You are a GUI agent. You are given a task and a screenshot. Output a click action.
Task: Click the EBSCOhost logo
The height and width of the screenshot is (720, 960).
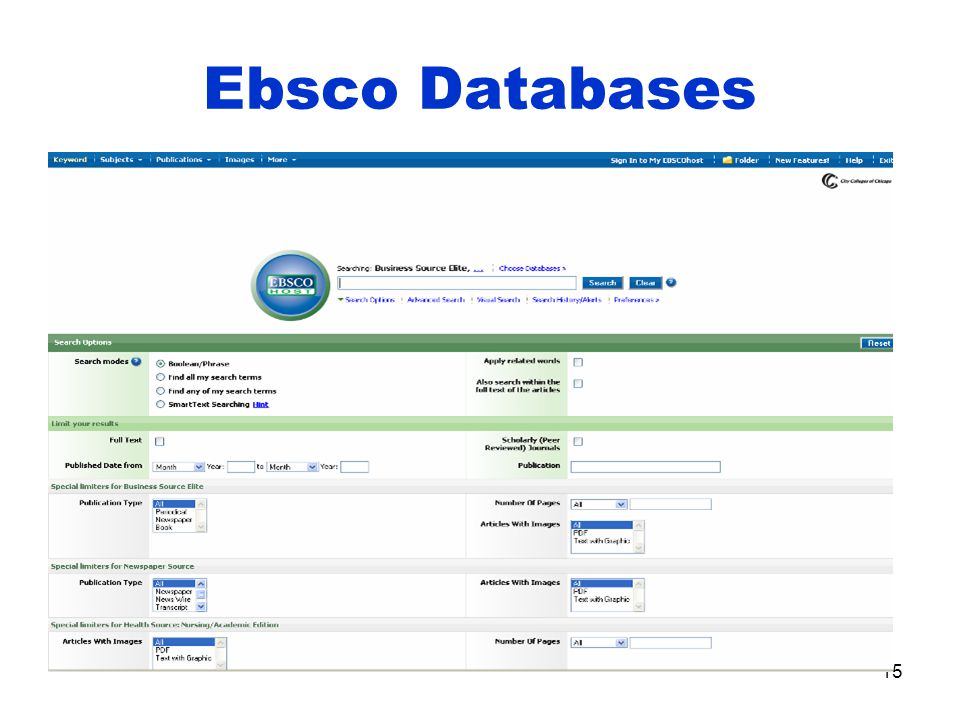point(291,285)
